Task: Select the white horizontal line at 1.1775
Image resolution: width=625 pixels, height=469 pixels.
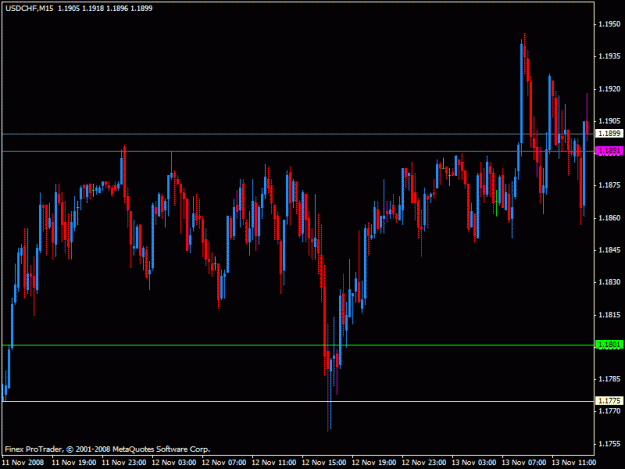Action: pos(298,401)
